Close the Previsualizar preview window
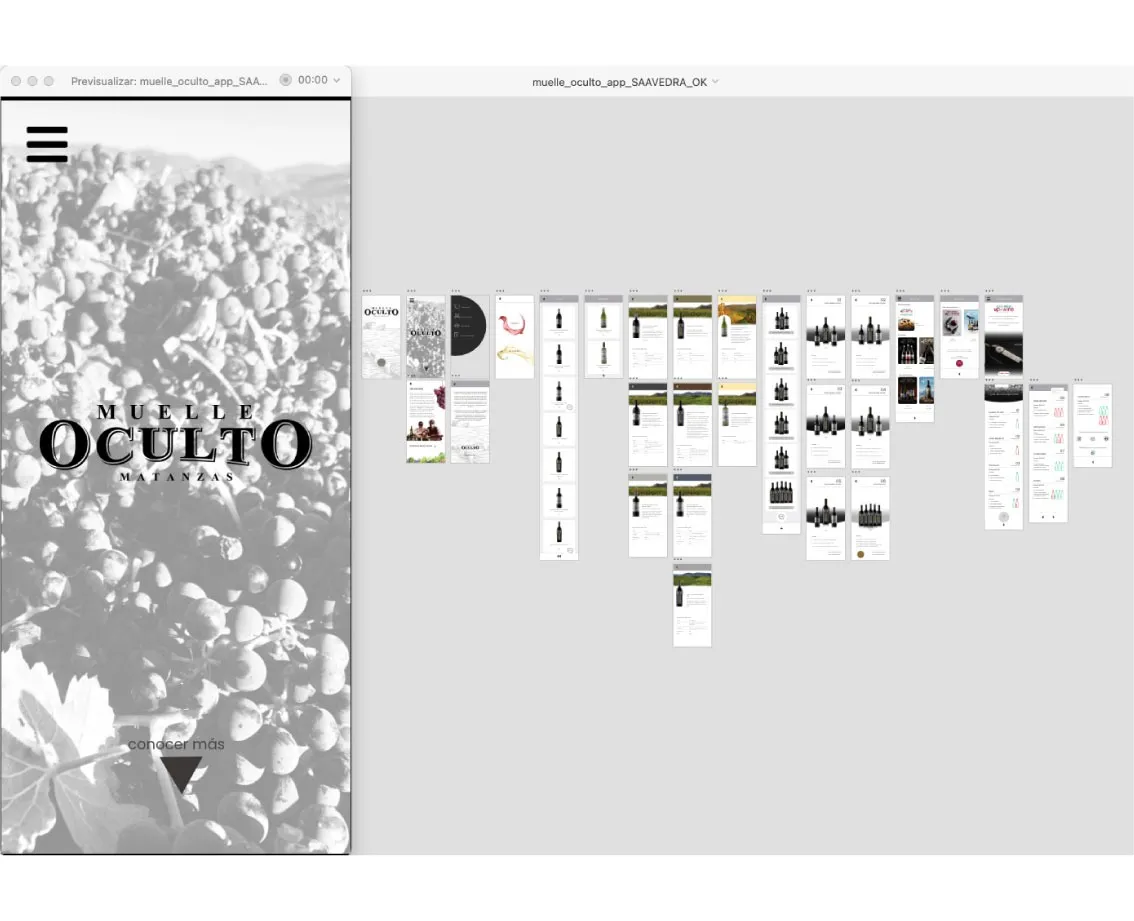 point(14,81)
